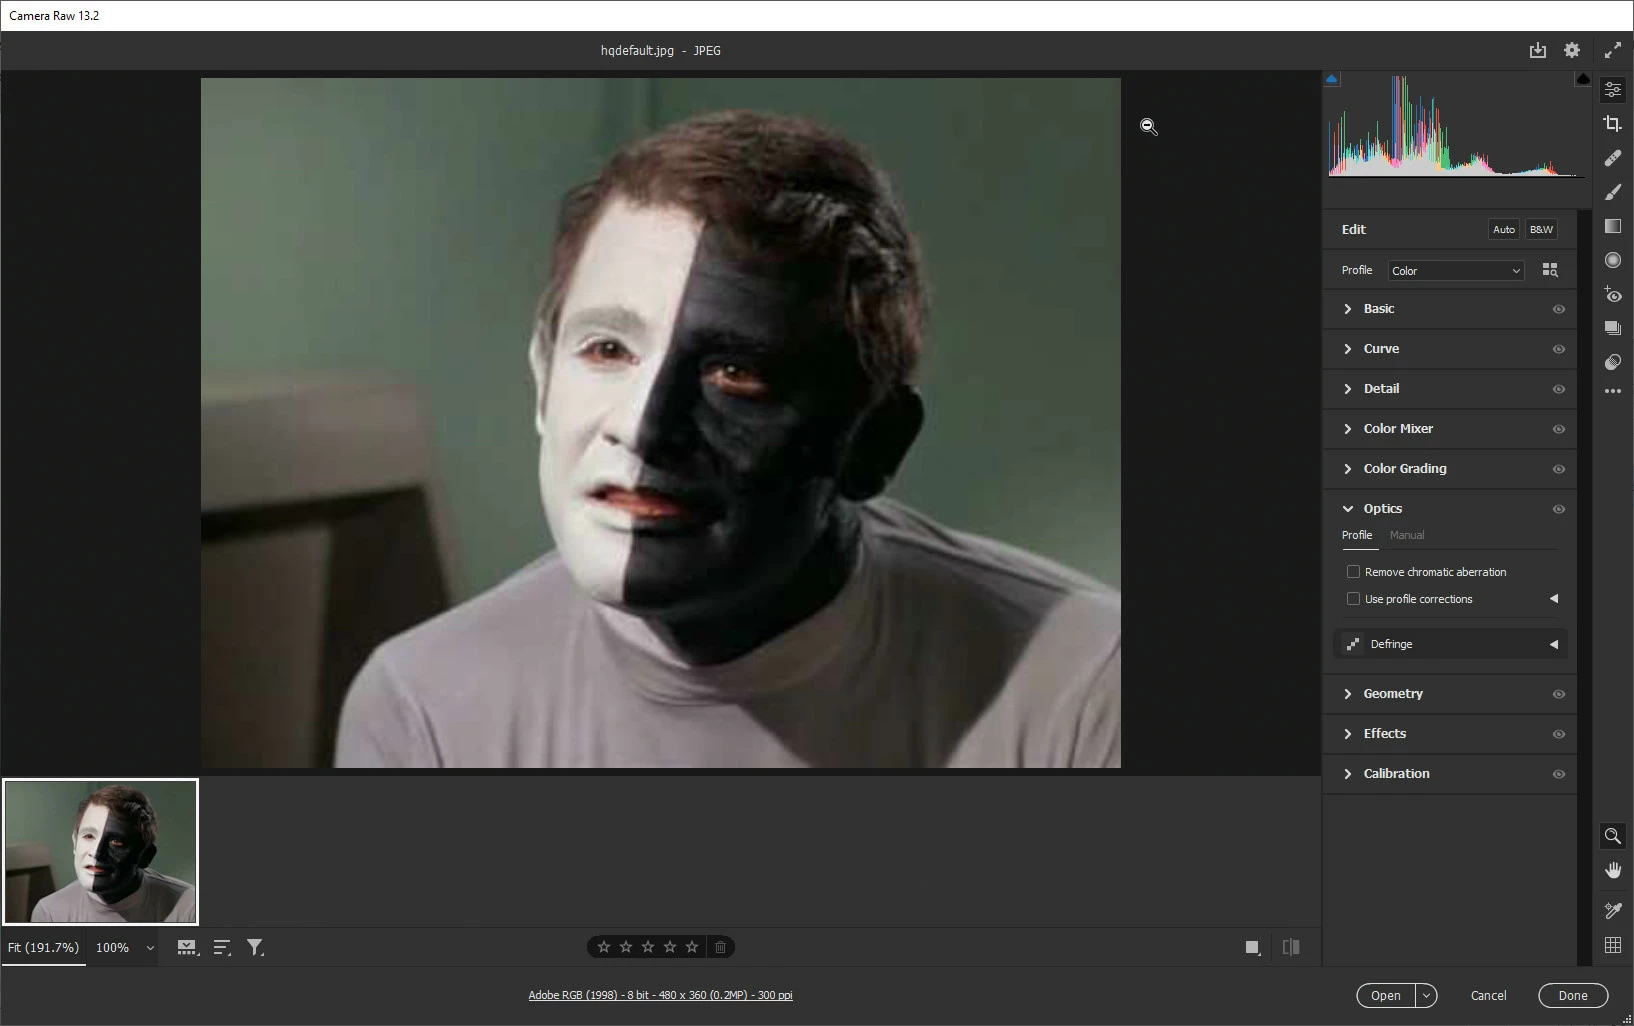1634x1026 pixels.
Task: Click the Cancel button
Action: coord(1488,996)
